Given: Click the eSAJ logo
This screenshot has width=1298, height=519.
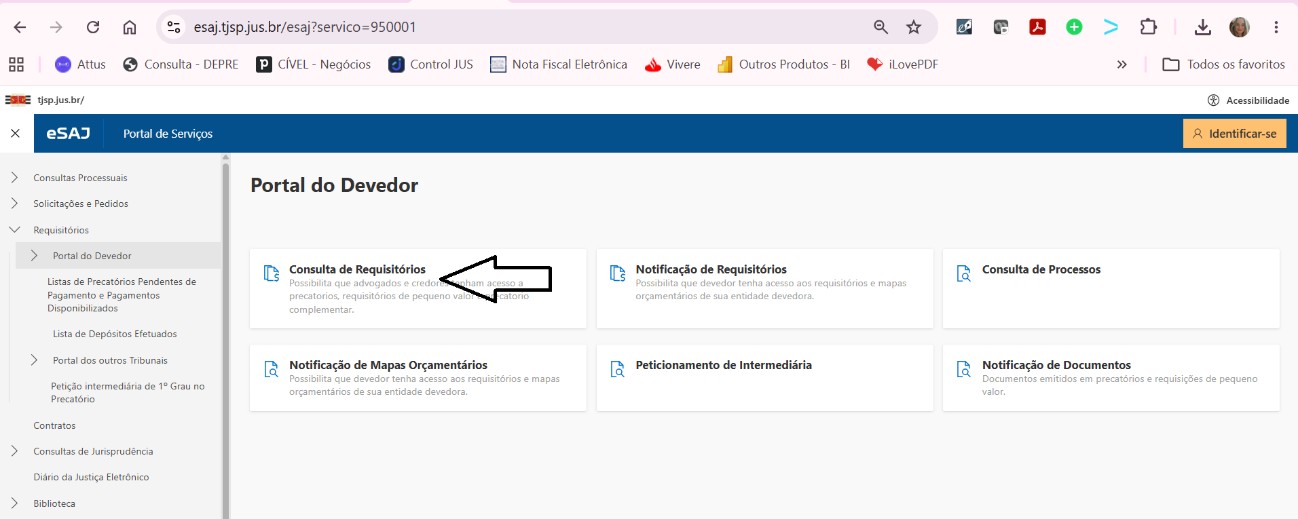Looking at the screenshot, I should click(68, 133).
